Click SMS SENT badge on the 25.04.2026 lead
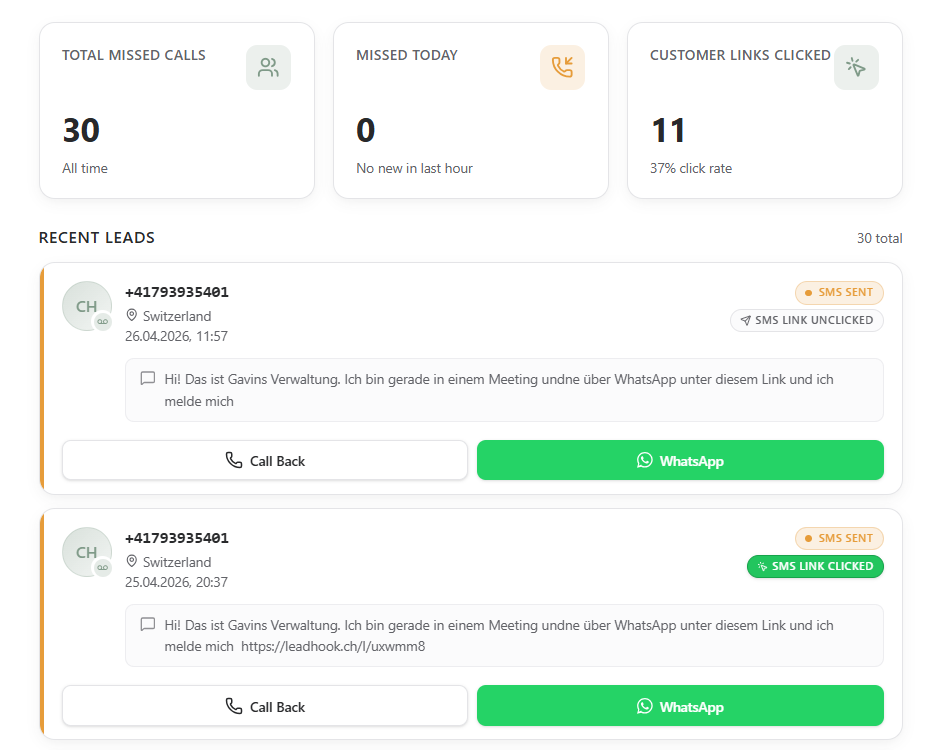 click(839, 538)
